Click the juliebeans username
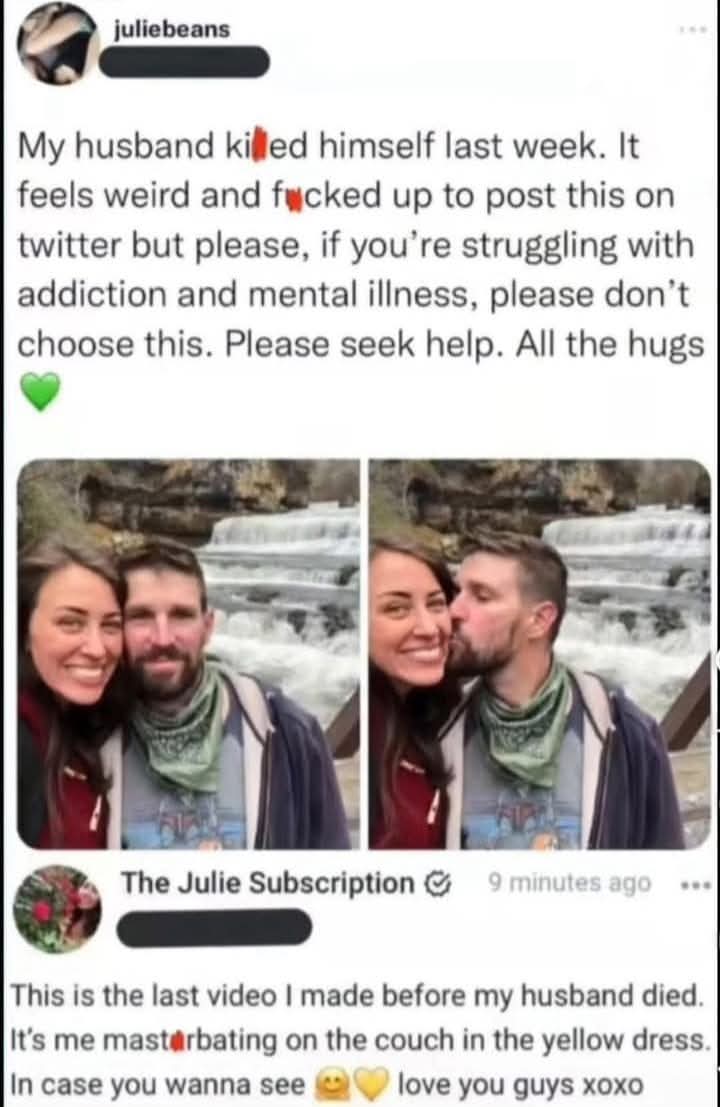This screenshot has height=1107, width=720. [x=172, y=29]
